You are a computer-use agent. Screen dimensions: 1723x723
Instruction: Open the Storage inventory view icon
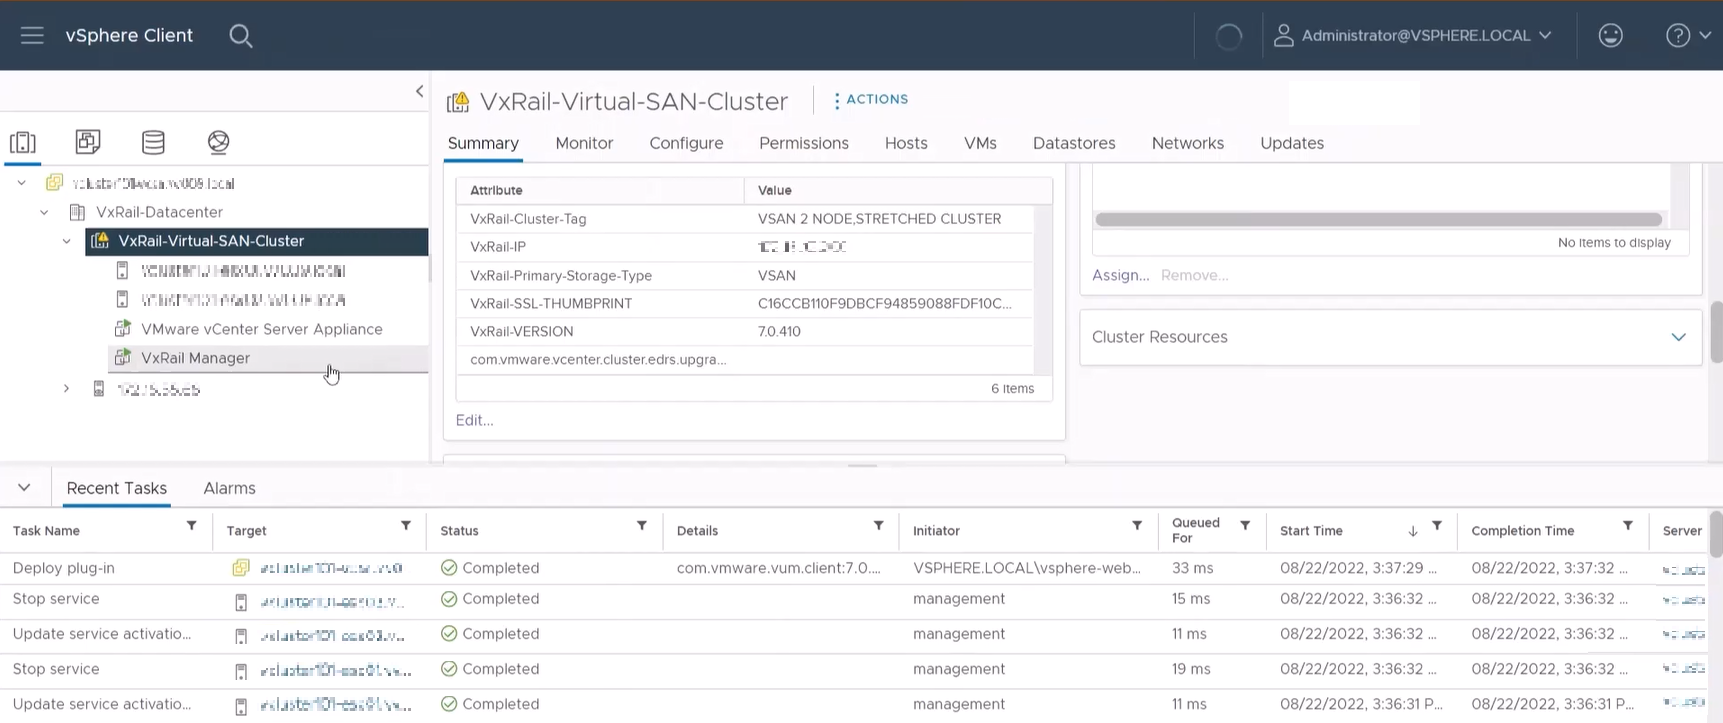(153, 142)
